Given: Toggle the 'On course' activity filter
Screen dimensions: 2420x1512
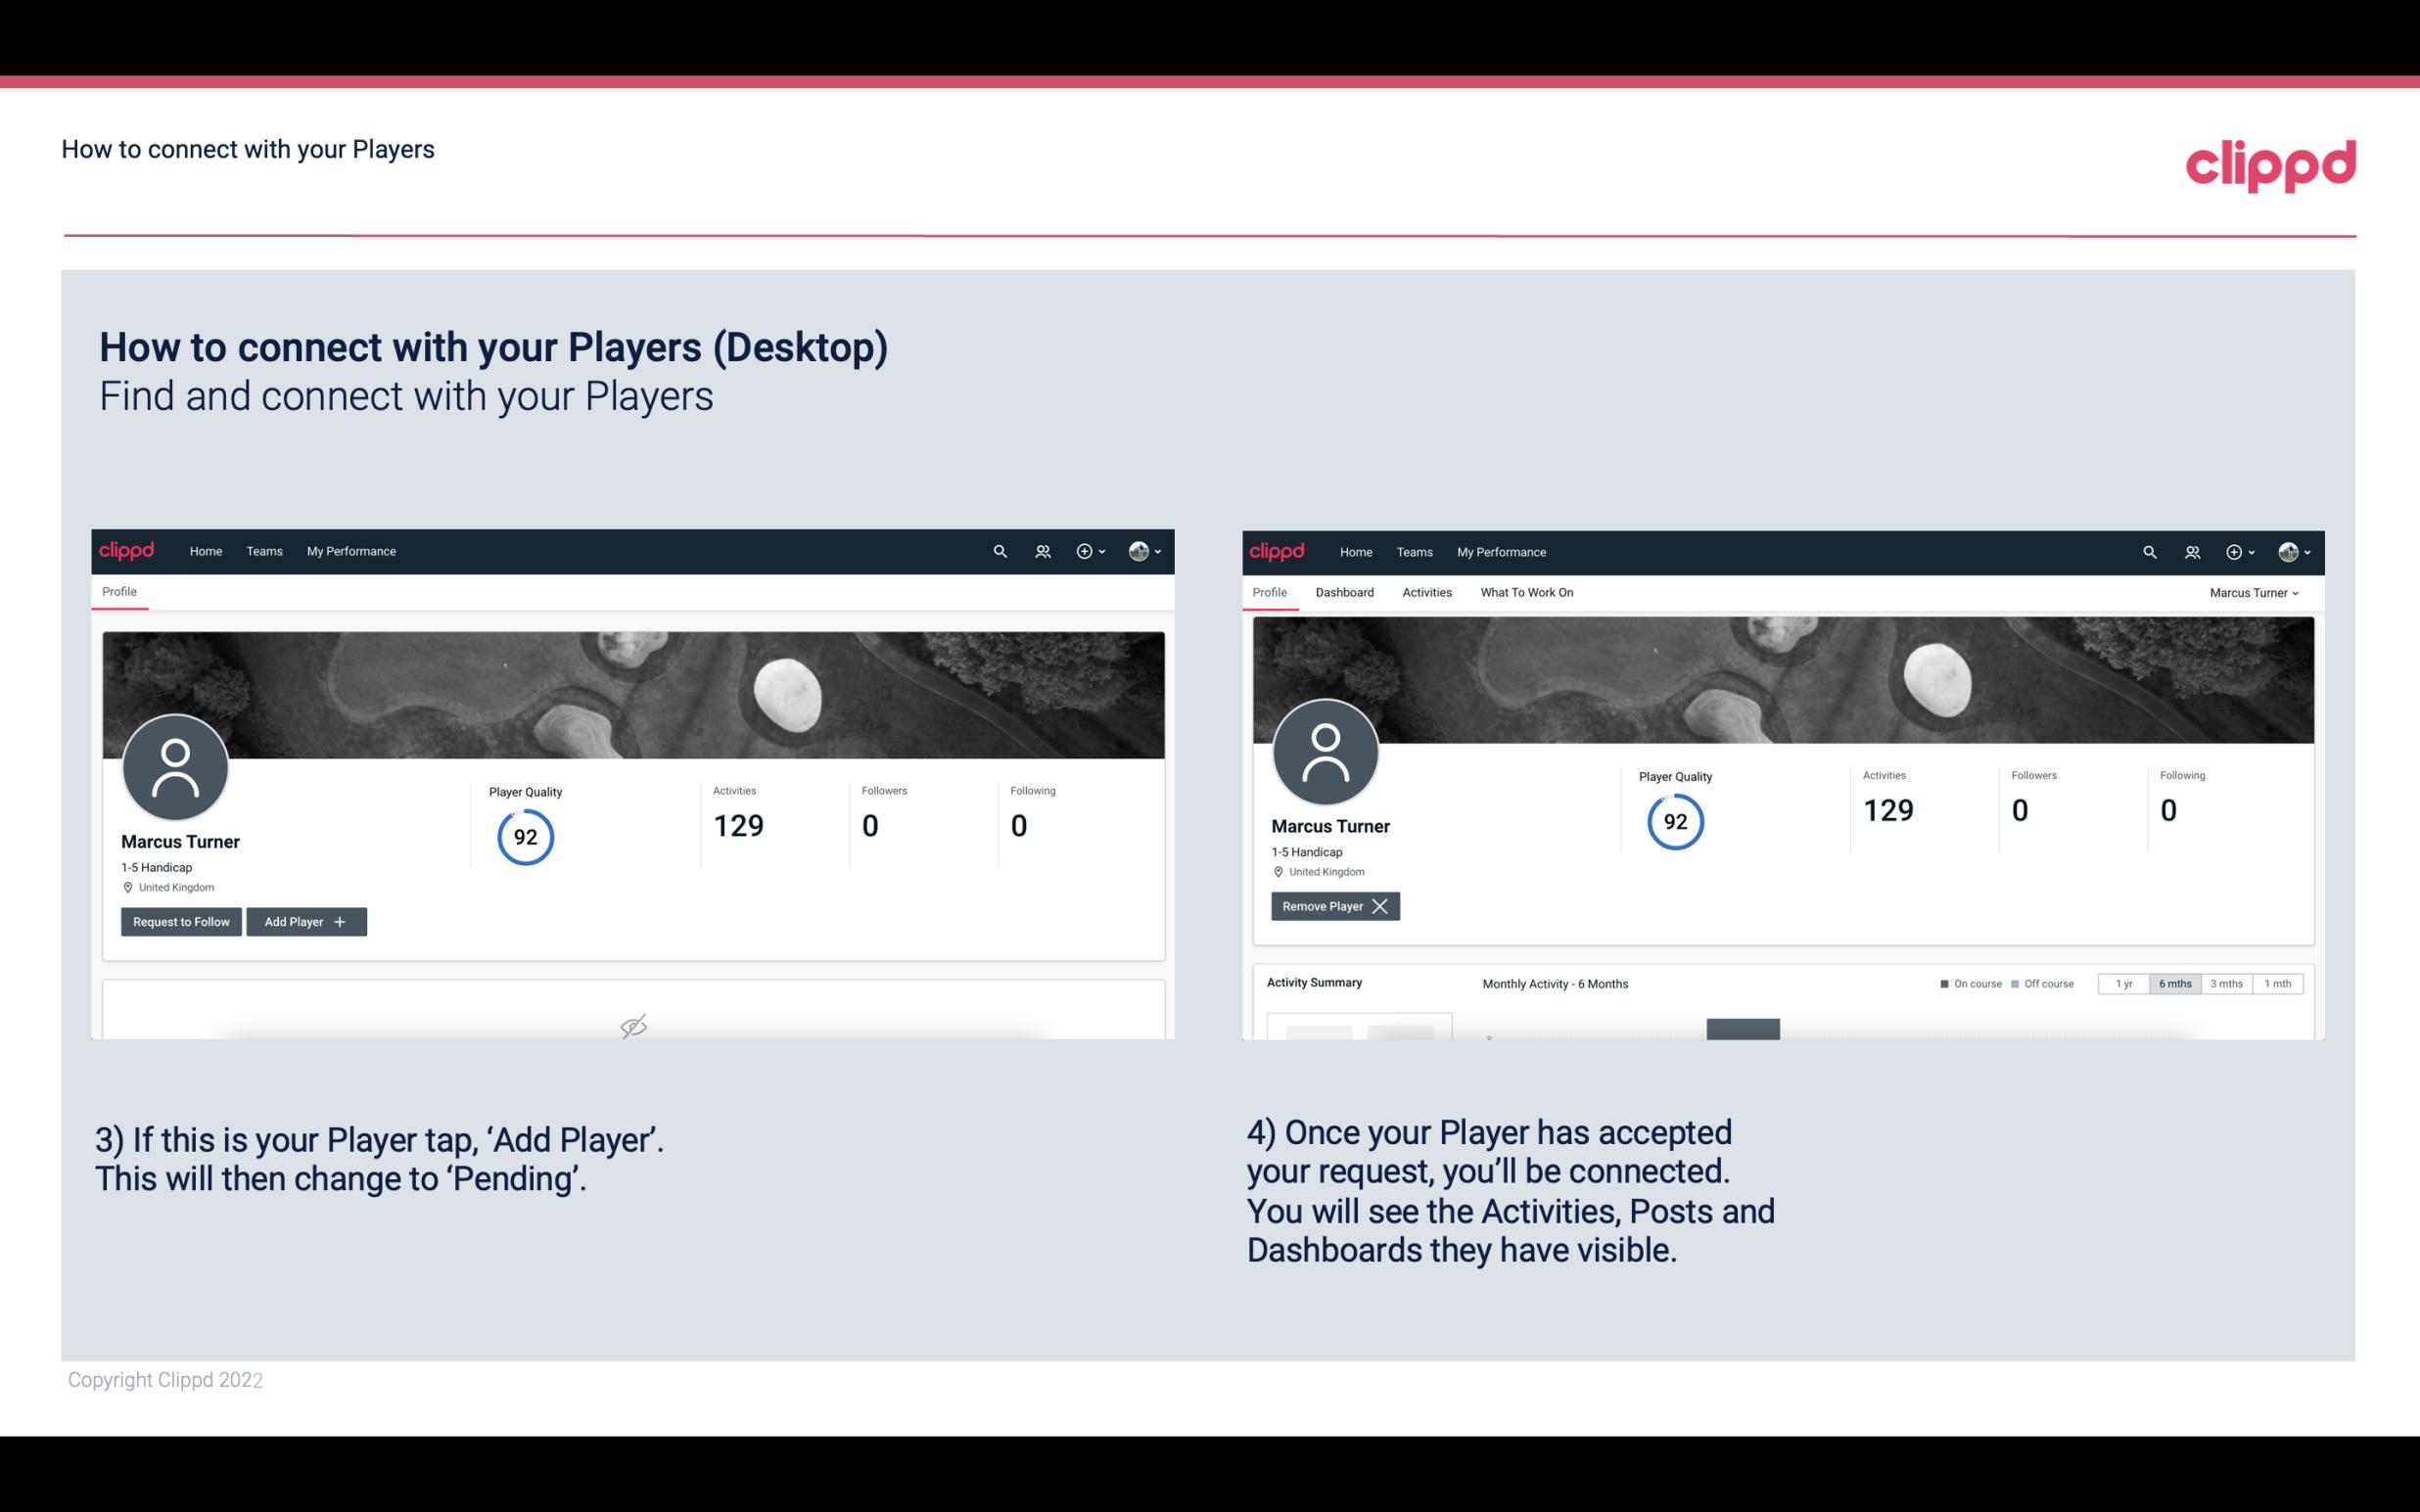Looking at the screenshot, I should click(1965, 983).
